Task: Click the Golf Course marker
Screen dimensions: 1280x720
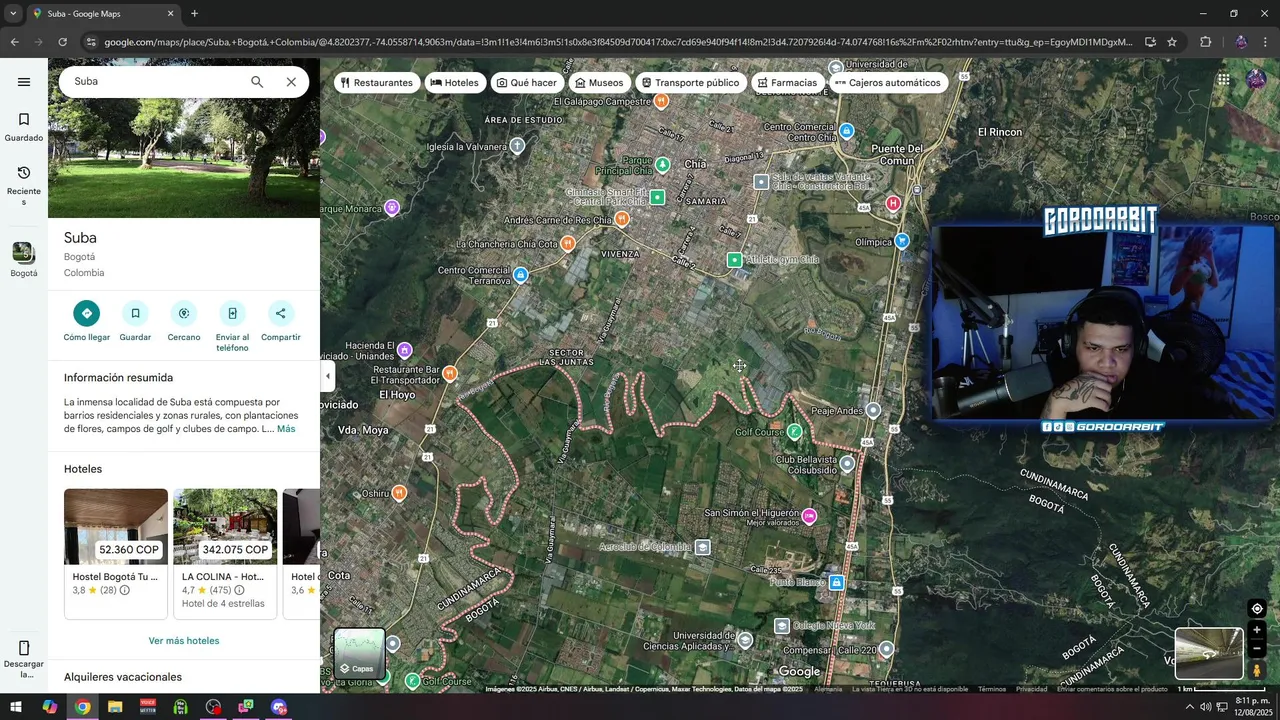Action: click(794, 432)
